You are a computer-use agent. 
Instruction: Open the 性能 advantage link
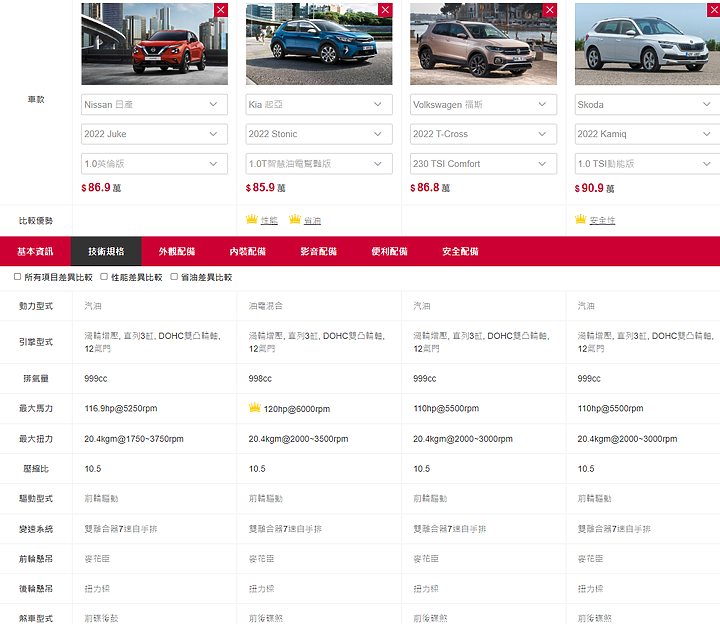point(269,220)
